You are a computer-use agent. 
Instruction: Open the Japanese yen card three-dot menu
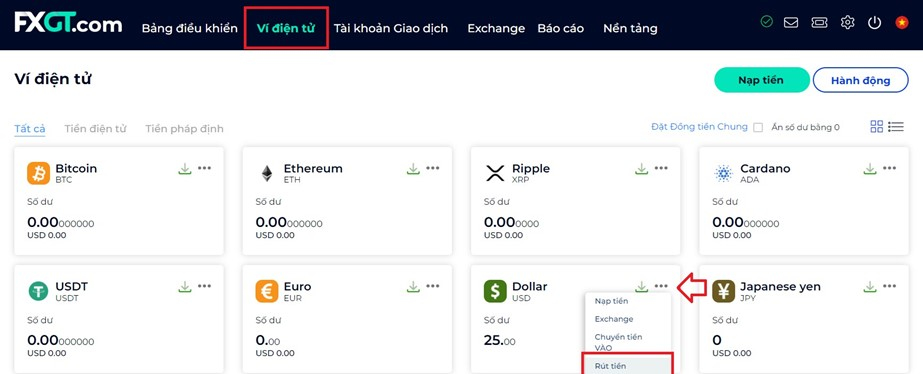pyautogui.click(x=889, y=286)
